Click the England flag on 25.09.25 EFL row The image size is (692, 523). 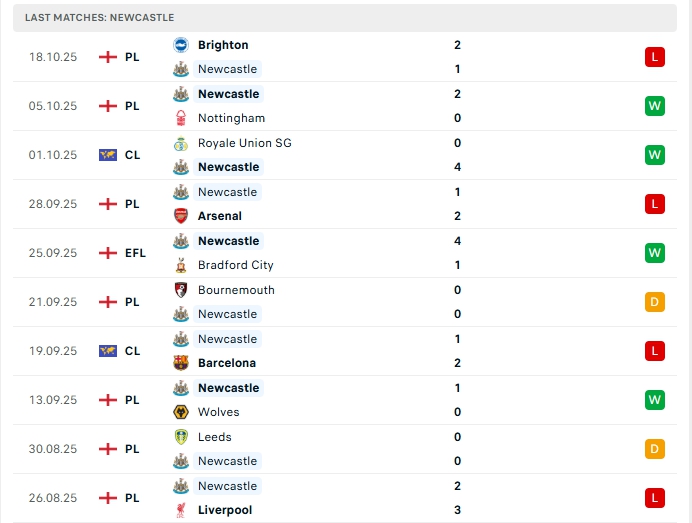(x=108, y=253)
